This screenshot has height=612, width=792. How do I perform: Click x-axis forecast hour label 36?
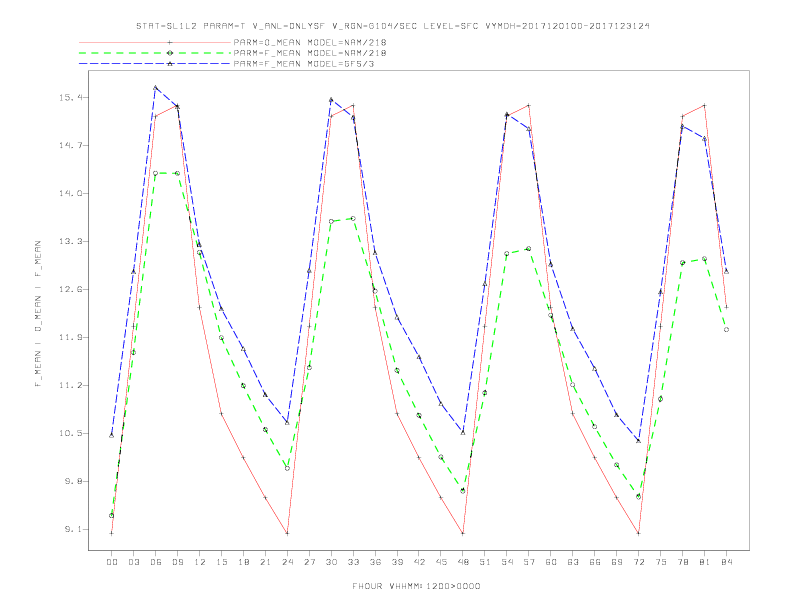coord(375,562)
